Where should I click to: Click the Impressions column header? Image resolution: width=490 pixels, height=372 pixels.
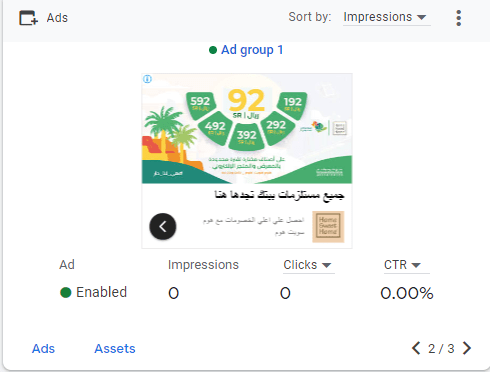pos(203,265)
